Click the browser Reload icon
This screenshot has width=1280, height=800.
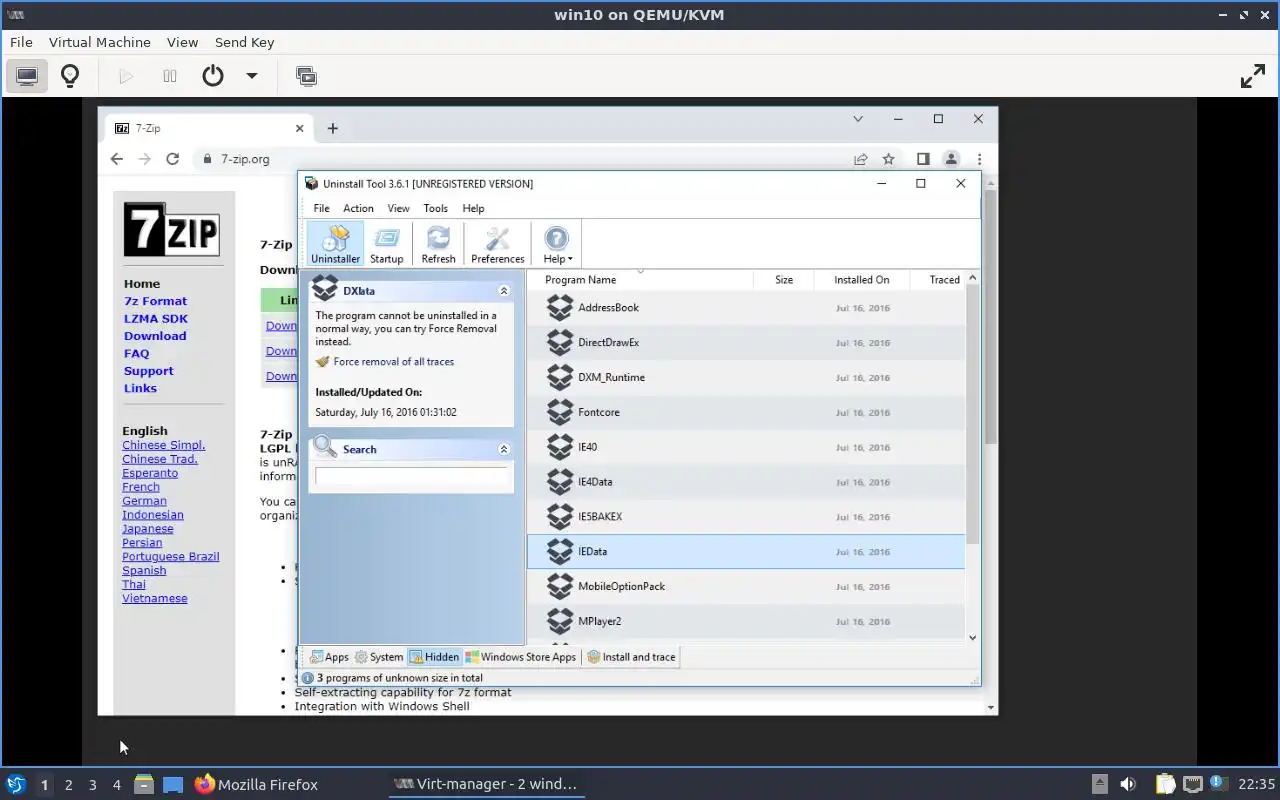[172, 159]
